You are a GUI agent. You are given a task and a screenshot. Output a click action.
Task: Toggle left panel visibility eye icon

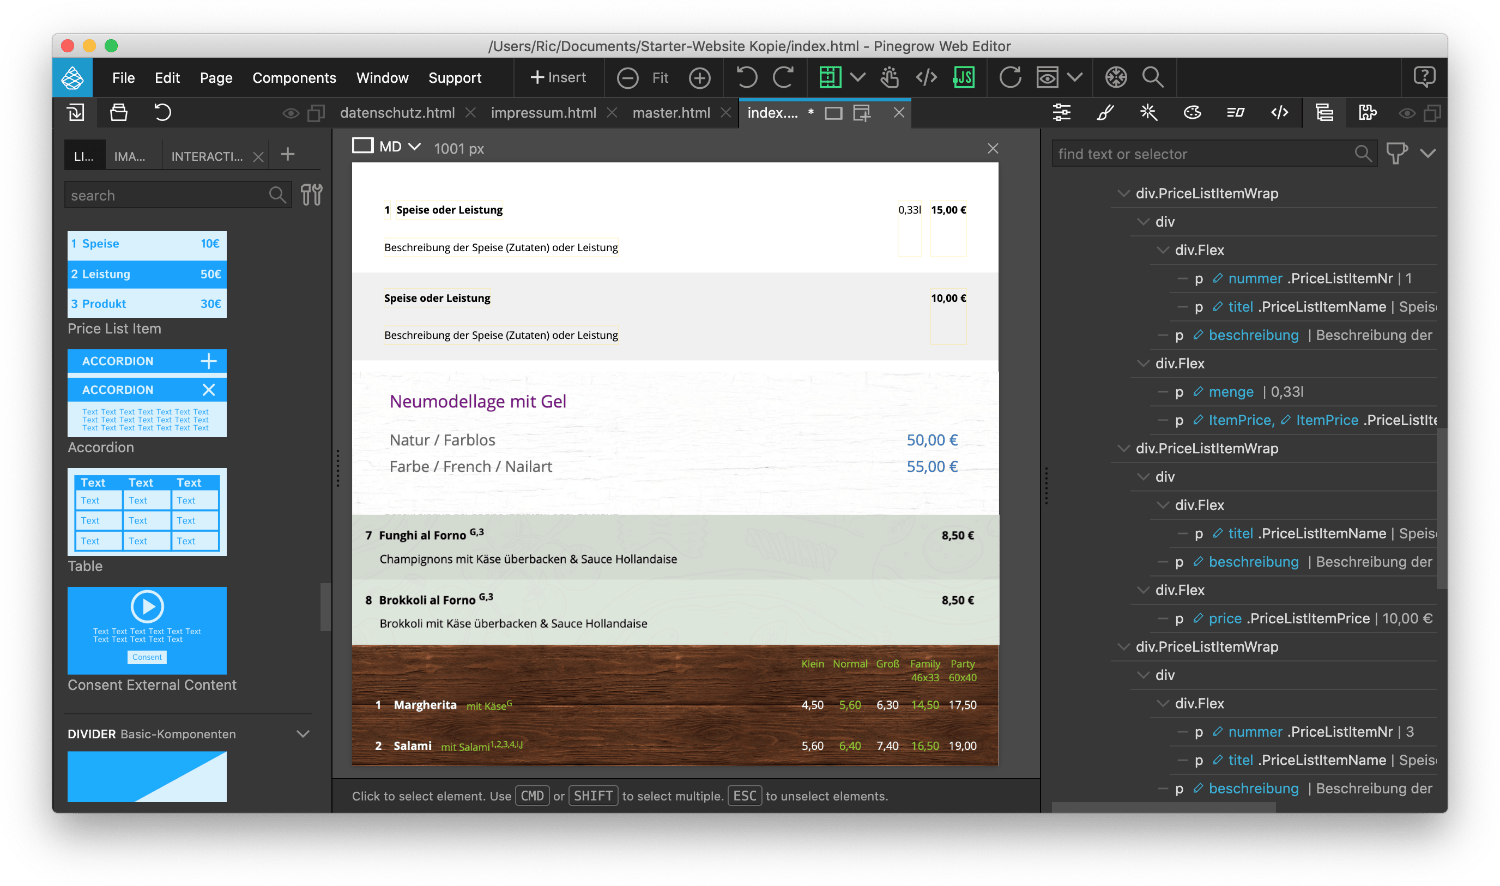coord(291,114)
